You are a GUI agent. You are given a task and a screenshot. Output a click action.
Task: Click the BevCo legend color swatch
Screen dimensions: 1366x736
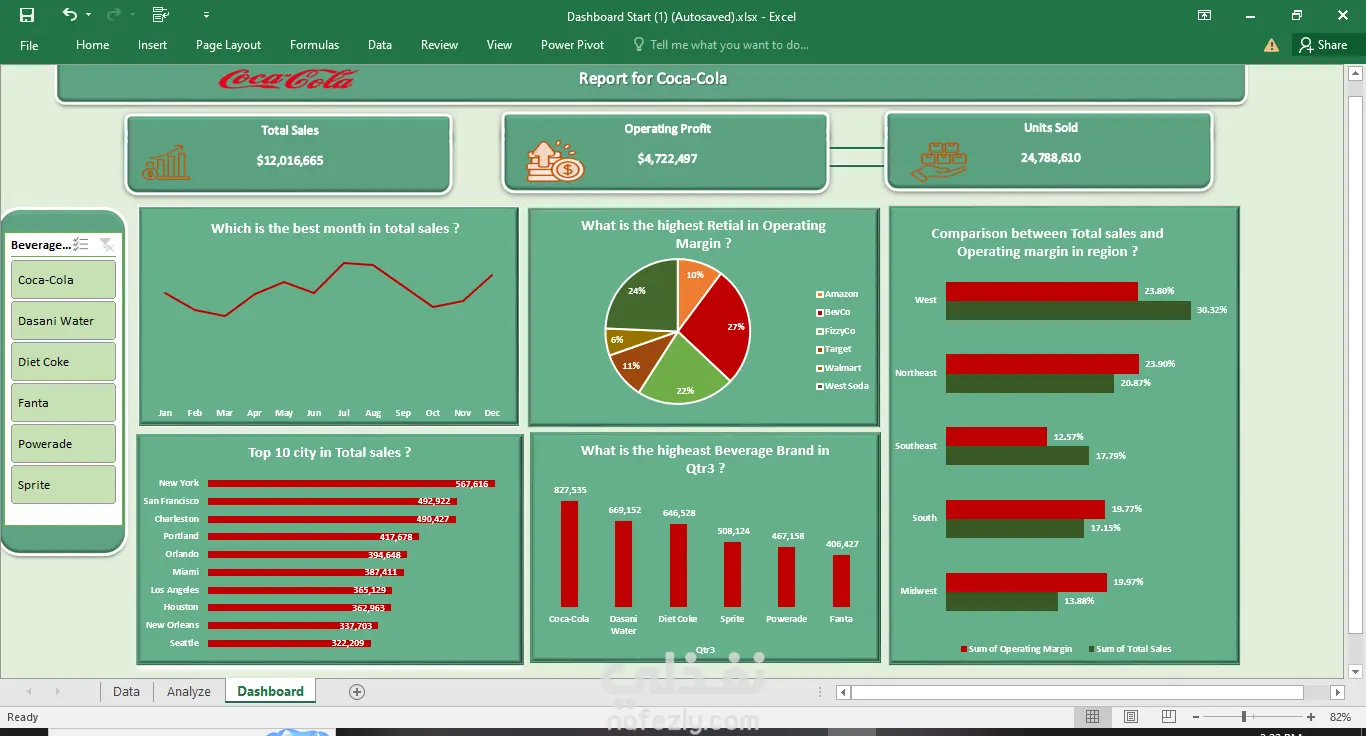click(820, 312)
